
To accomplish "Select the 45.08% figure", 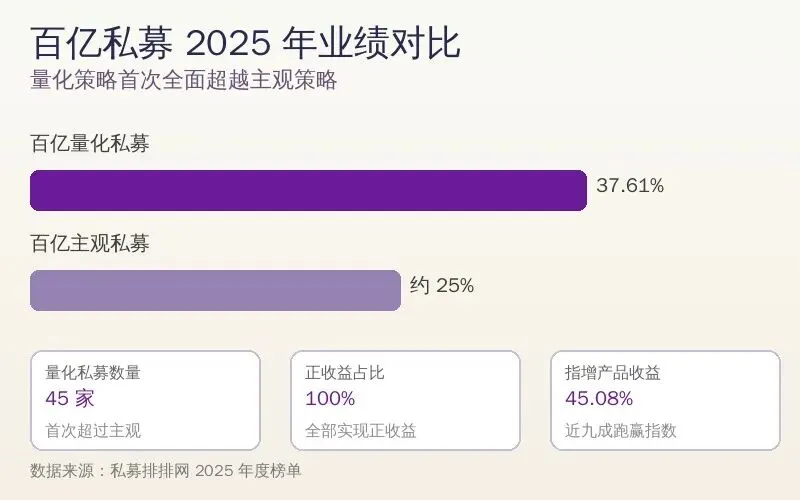I will pos(599,399).
